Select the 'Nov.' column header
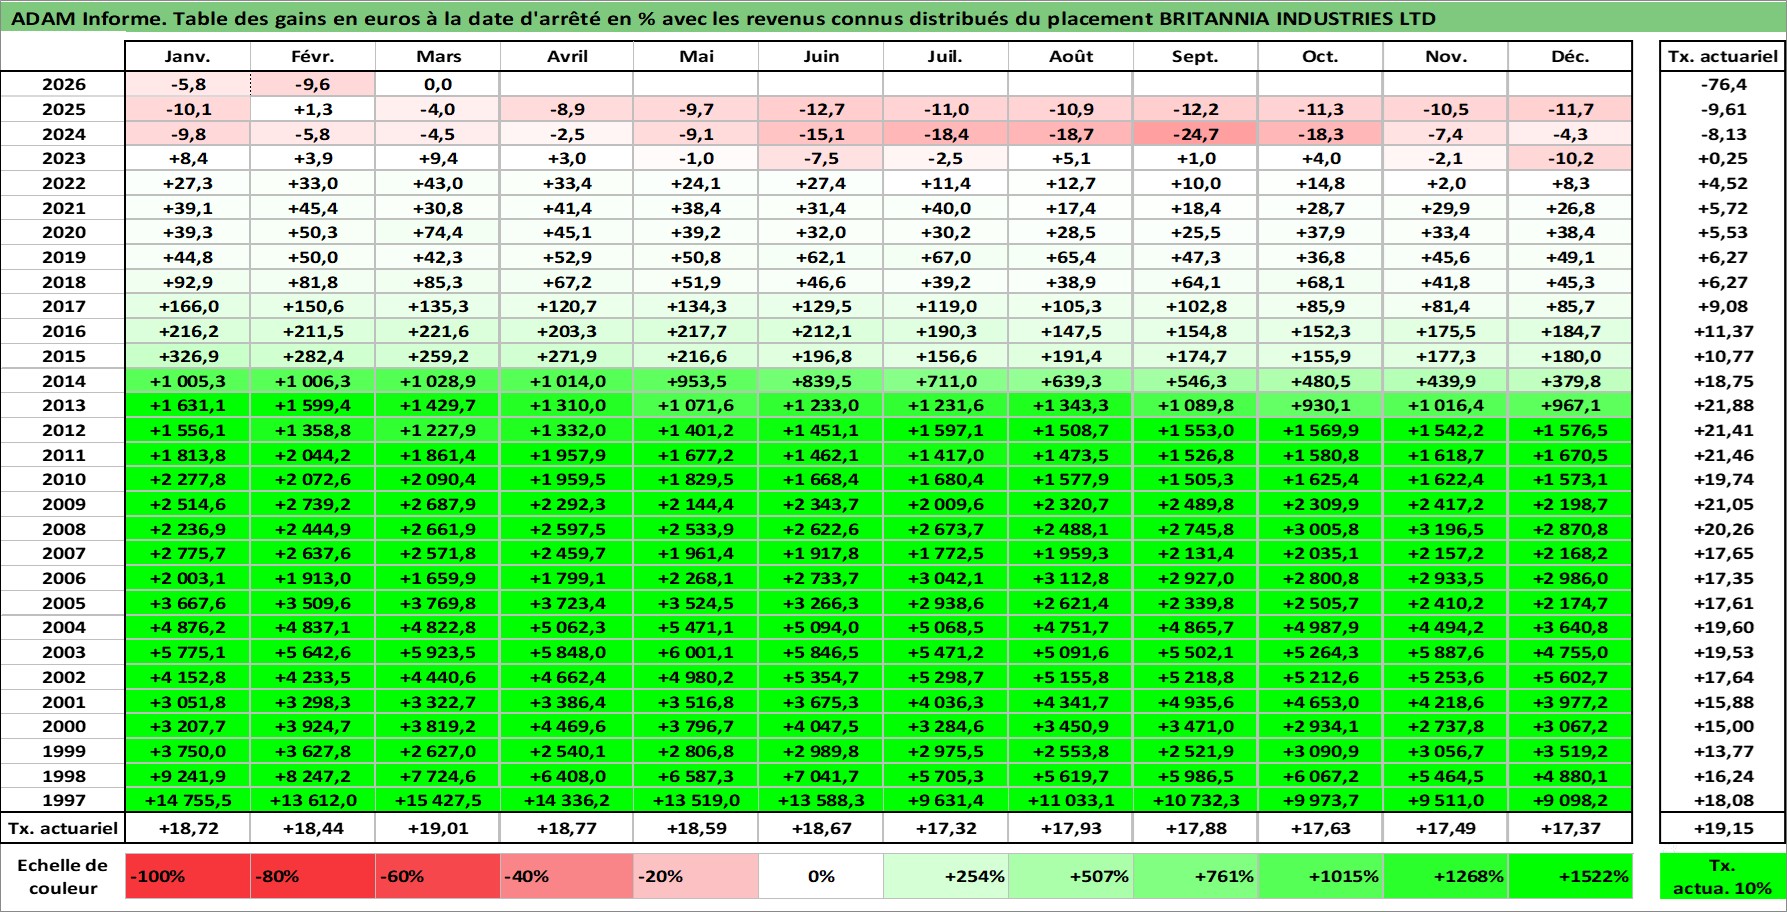 point(1446,57)
